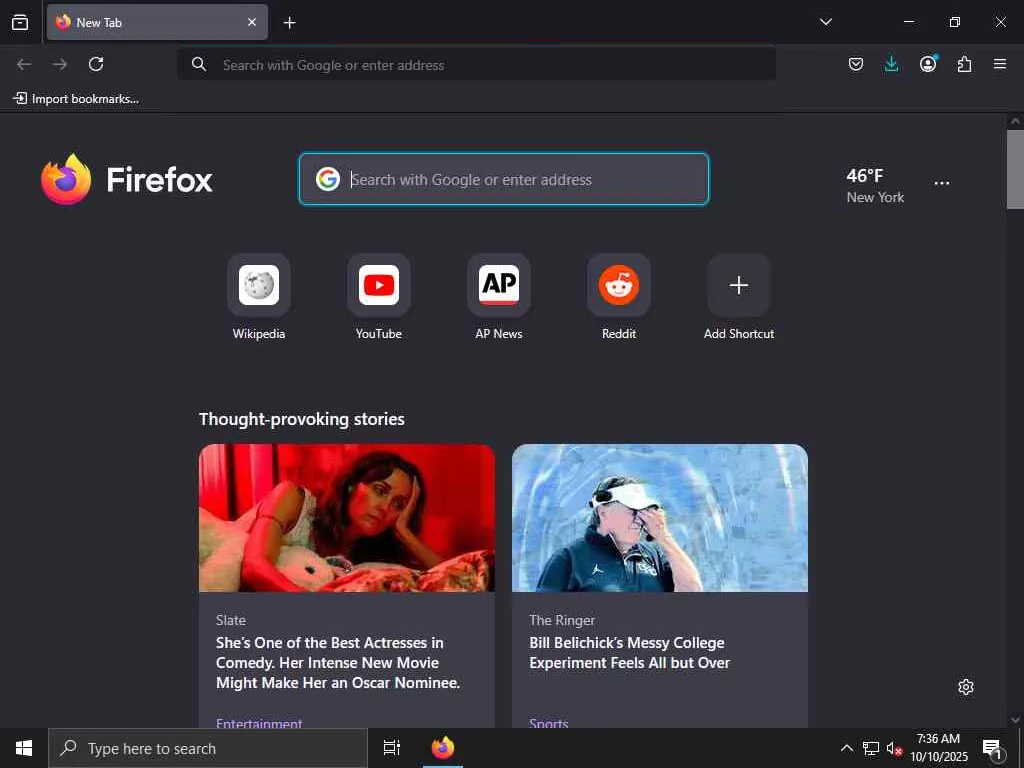1024x768 pixels.
Task: Focus the toolbar address bar
Action: coord(477,65)
